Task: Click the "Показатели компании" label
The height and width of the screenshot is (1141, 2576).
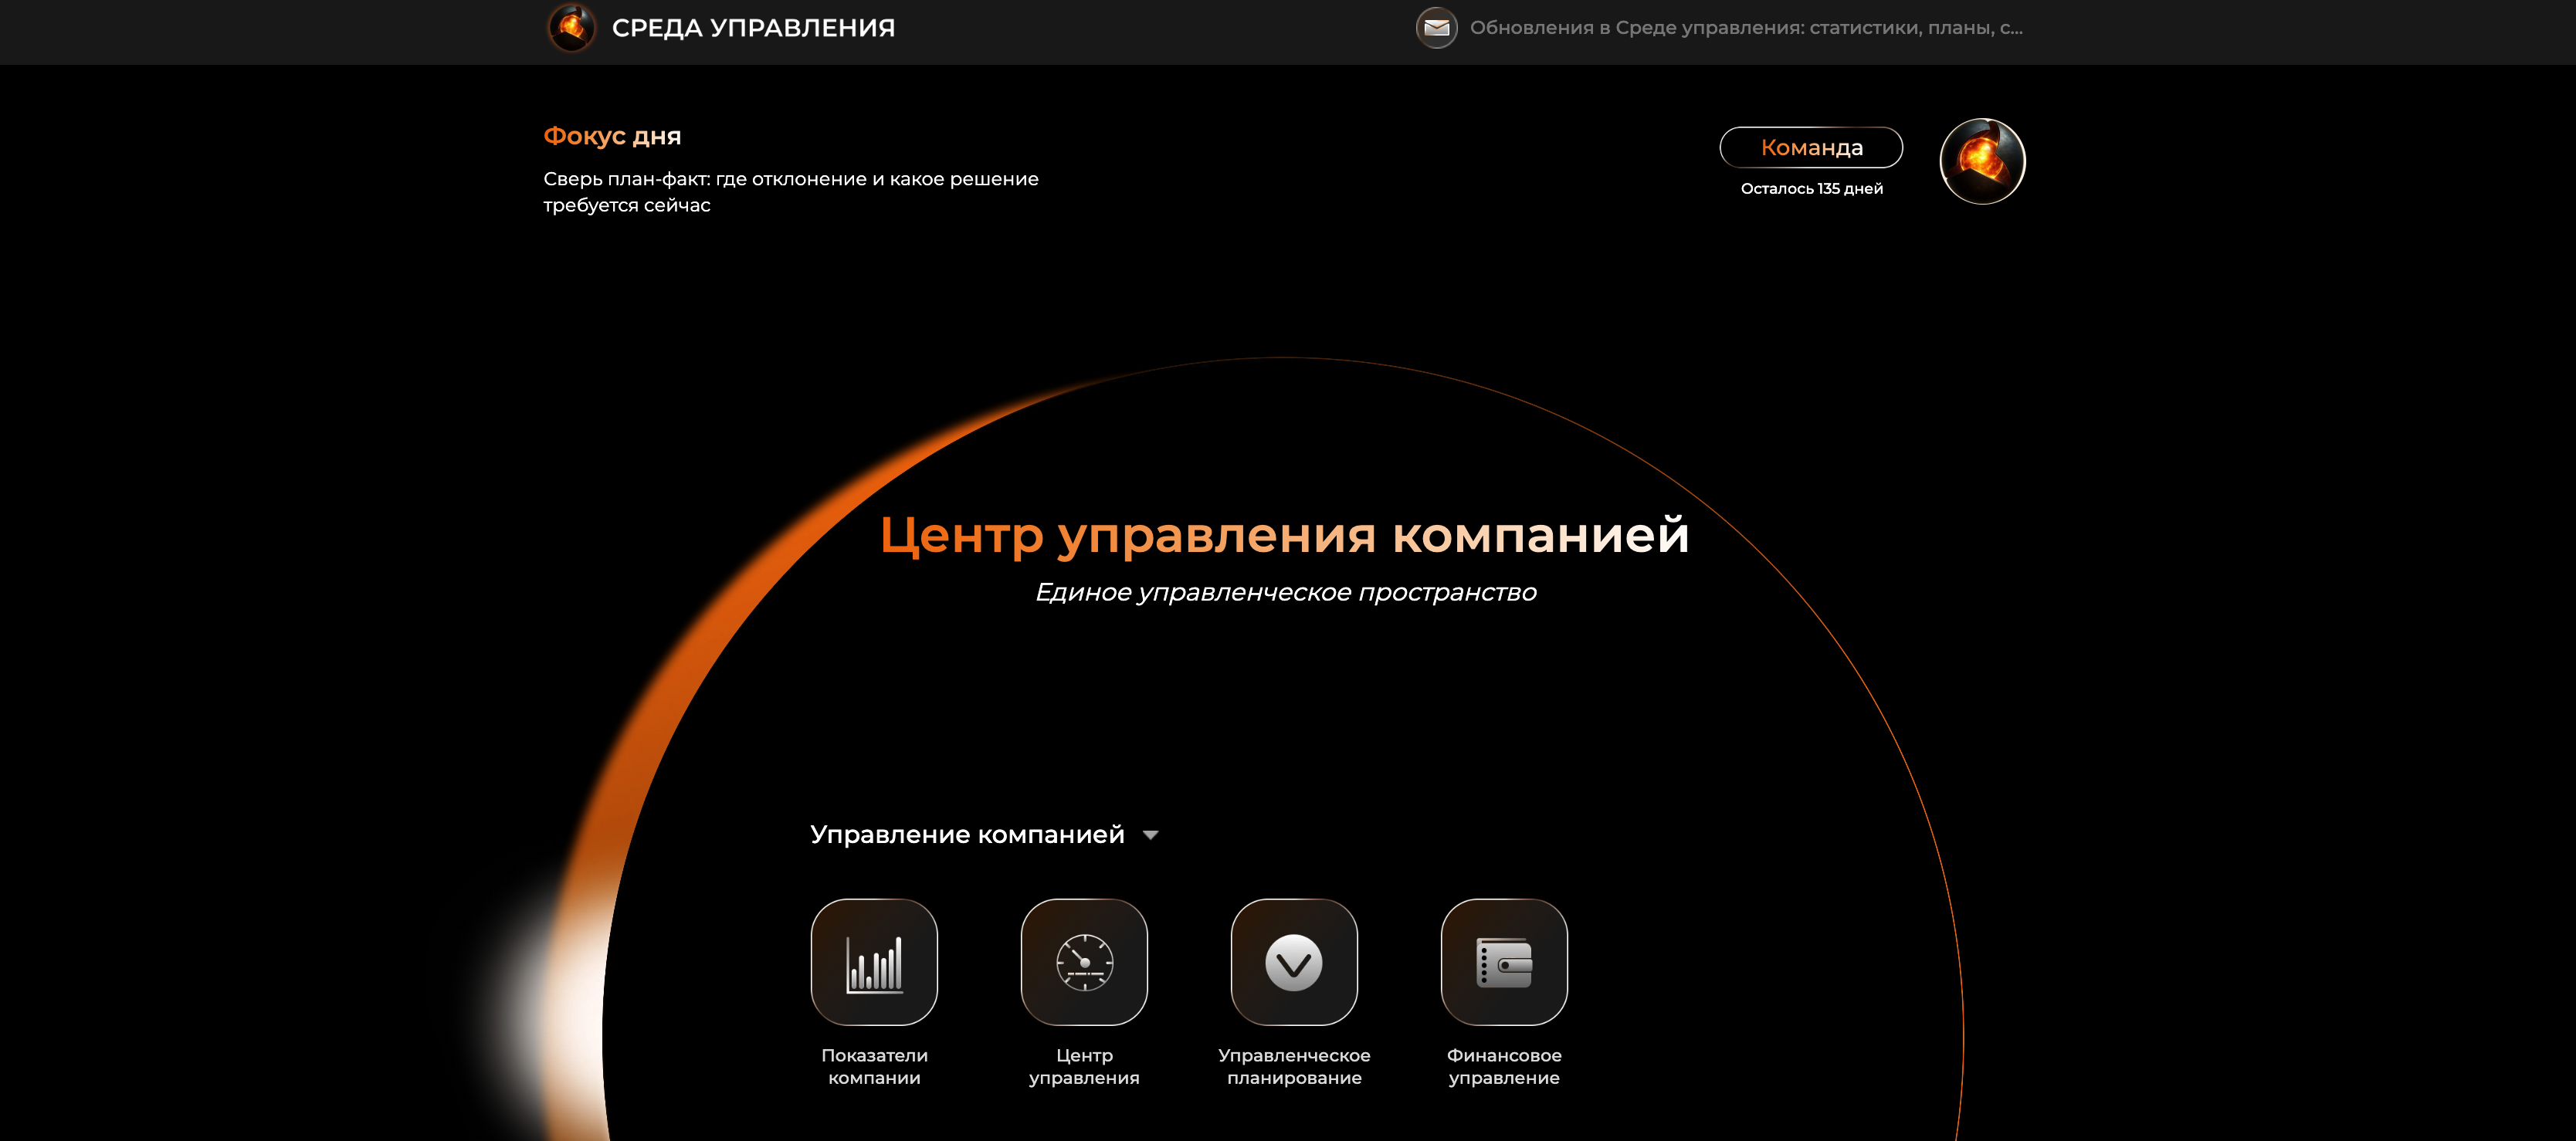Action: (x=874, y=1066)
